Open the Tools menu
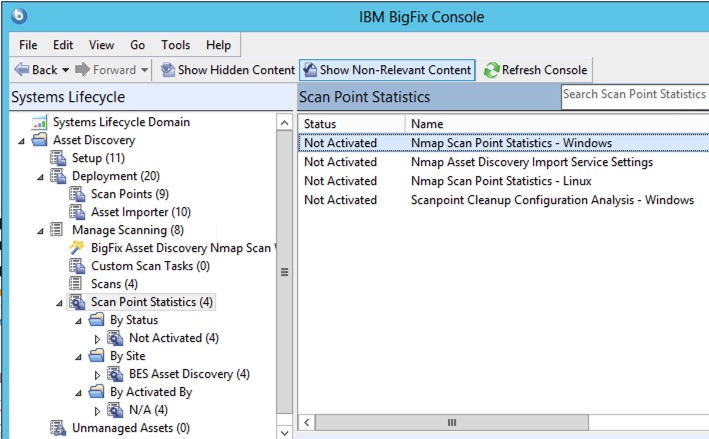This screenshot has height=439, width=709. click(175, 45)
